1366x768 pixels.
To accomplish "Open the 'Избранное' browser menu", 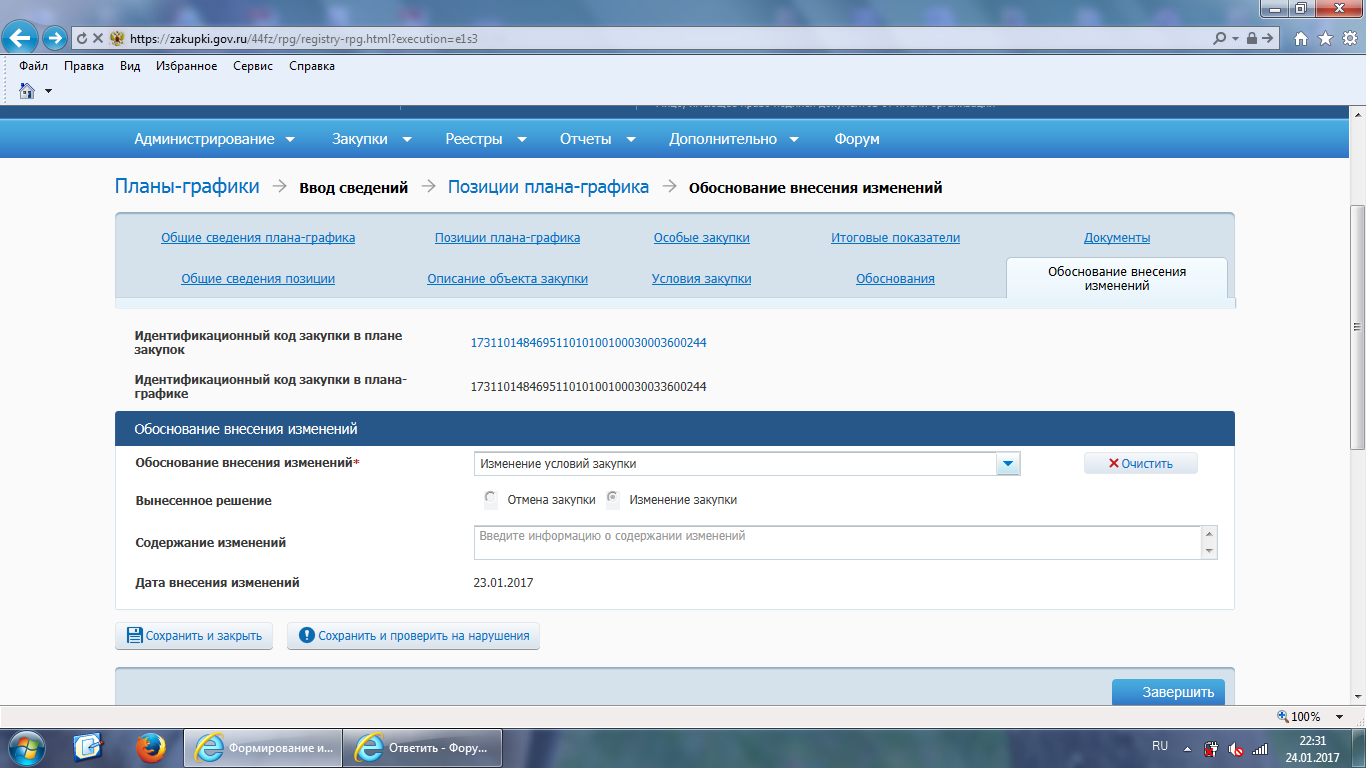I will (186, 66).
